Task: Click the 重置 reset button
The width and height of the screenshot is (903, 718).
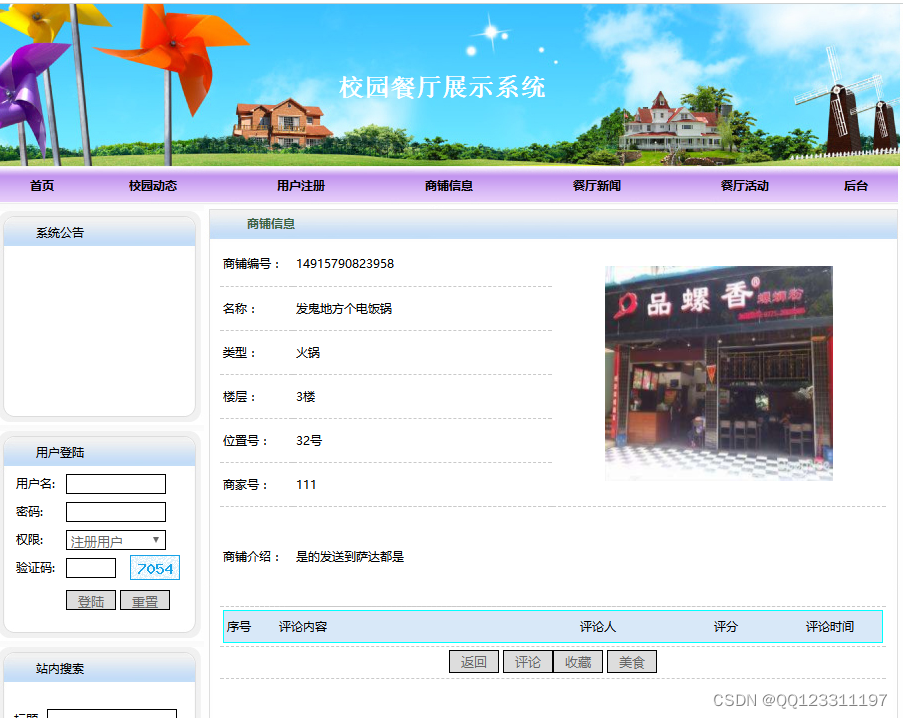Action: (145, 601)
